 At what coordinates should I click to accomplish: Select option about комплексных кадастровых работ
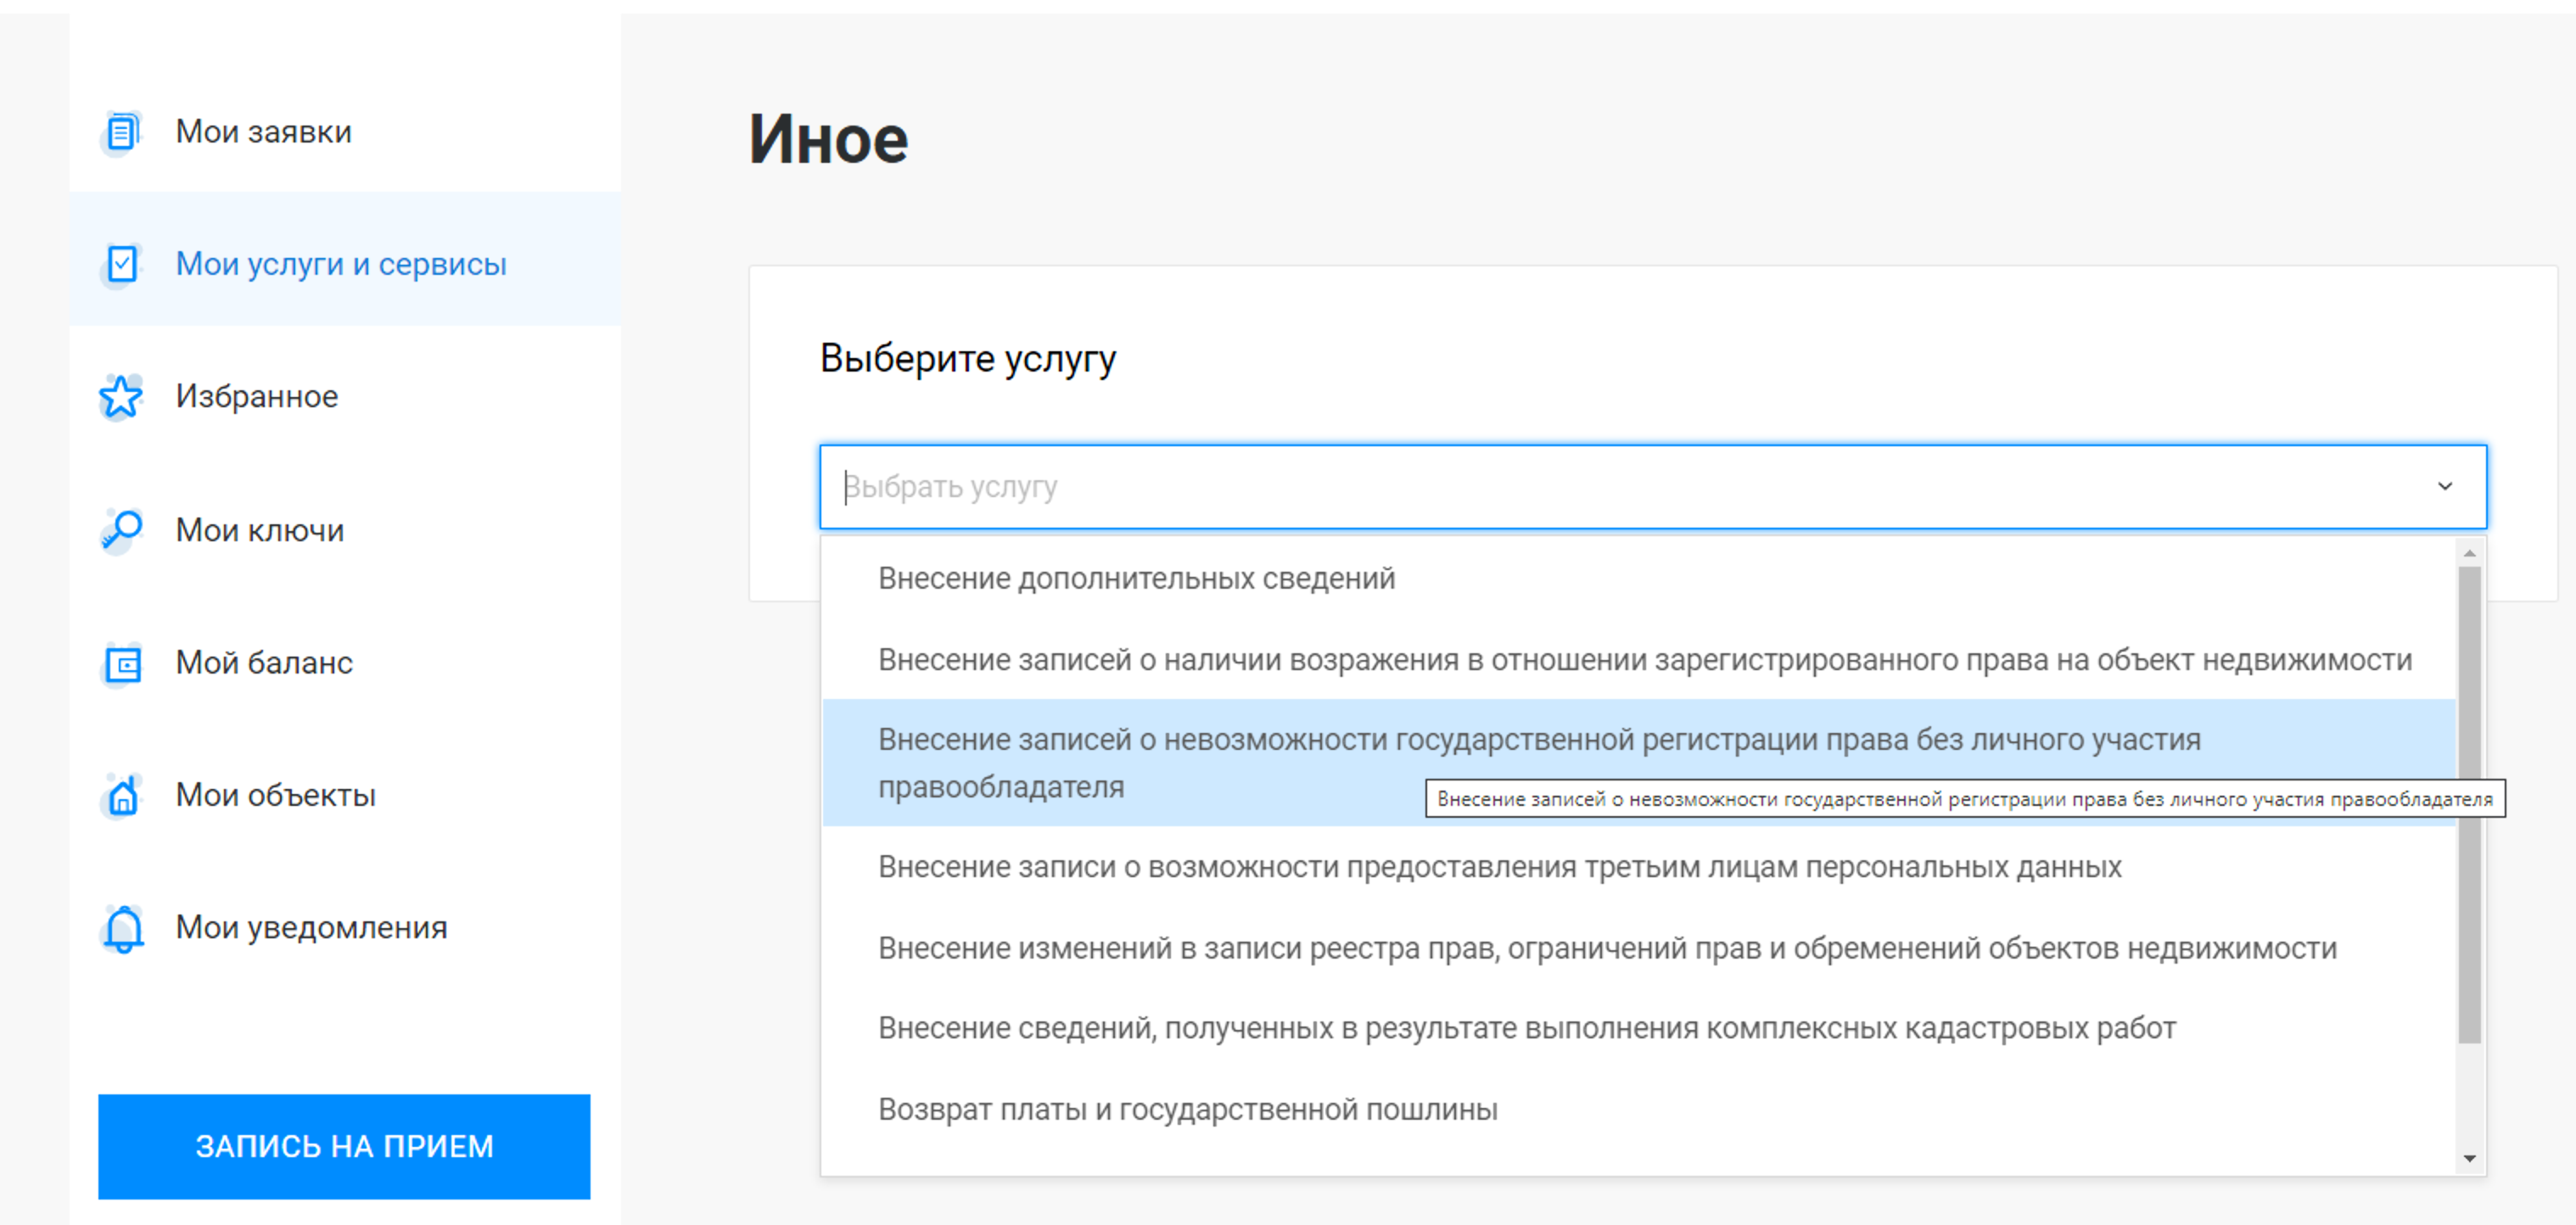coord(1638,1029)
